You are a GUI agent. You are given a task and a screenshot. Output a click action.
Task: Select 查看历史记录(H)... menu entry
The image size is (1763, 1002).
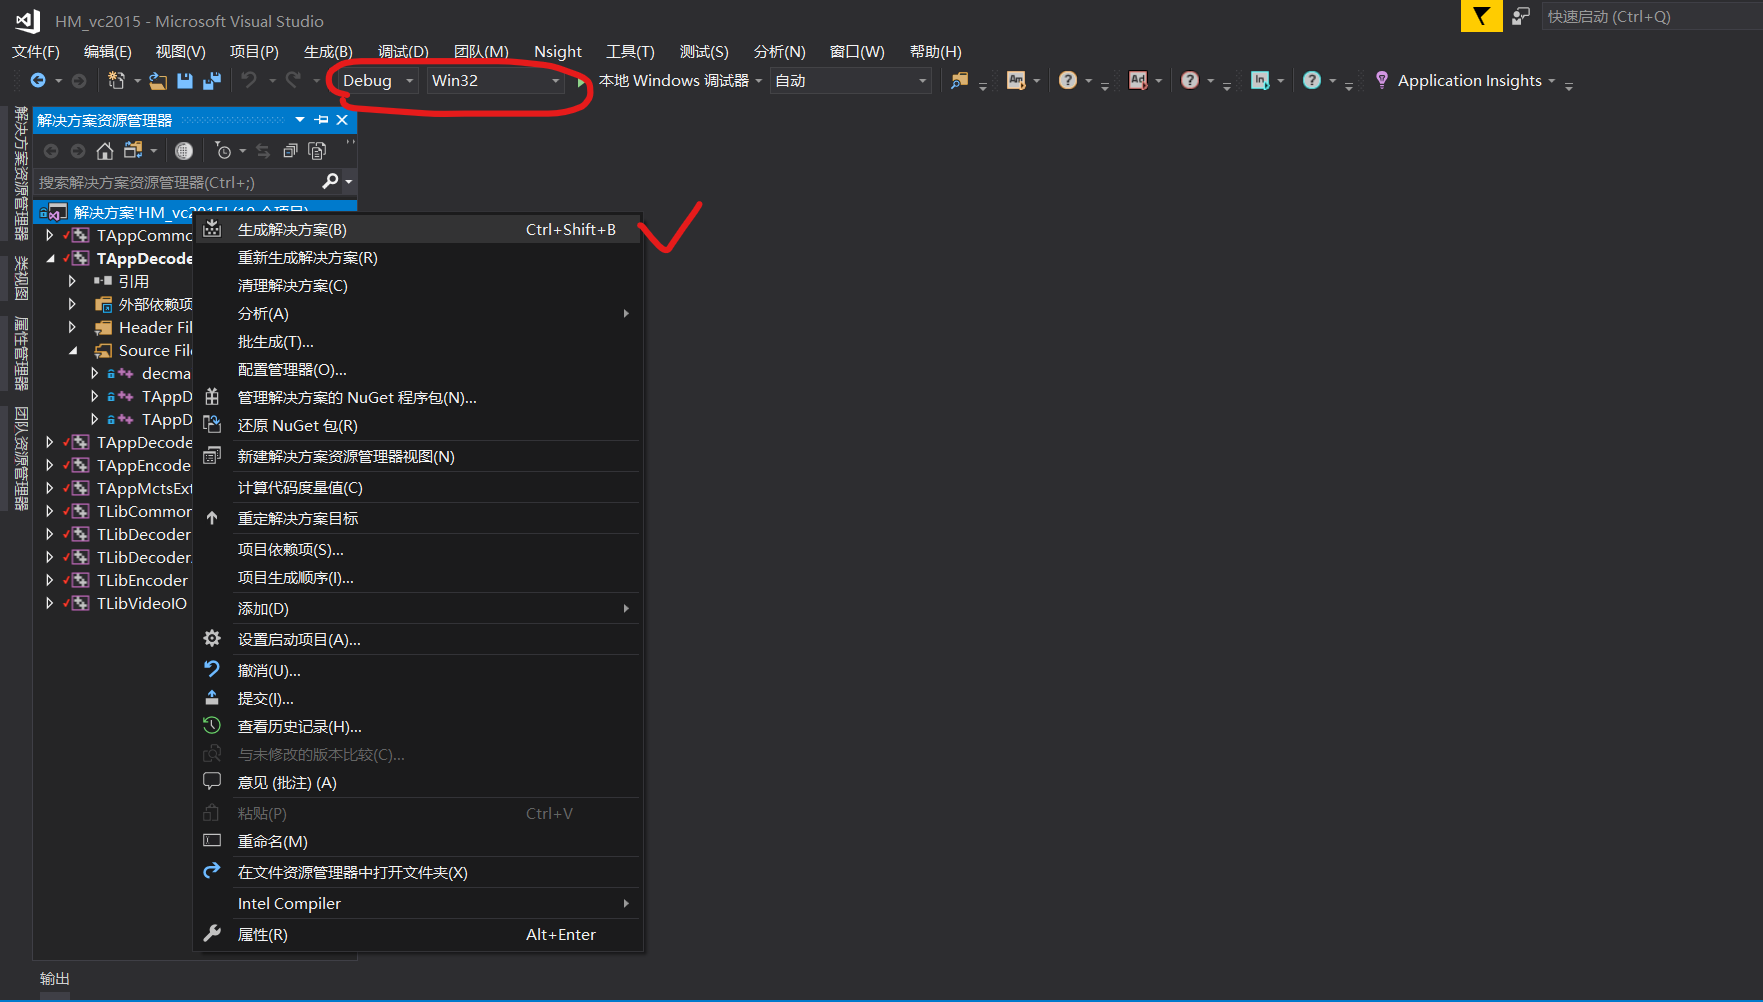click(417, 727)
